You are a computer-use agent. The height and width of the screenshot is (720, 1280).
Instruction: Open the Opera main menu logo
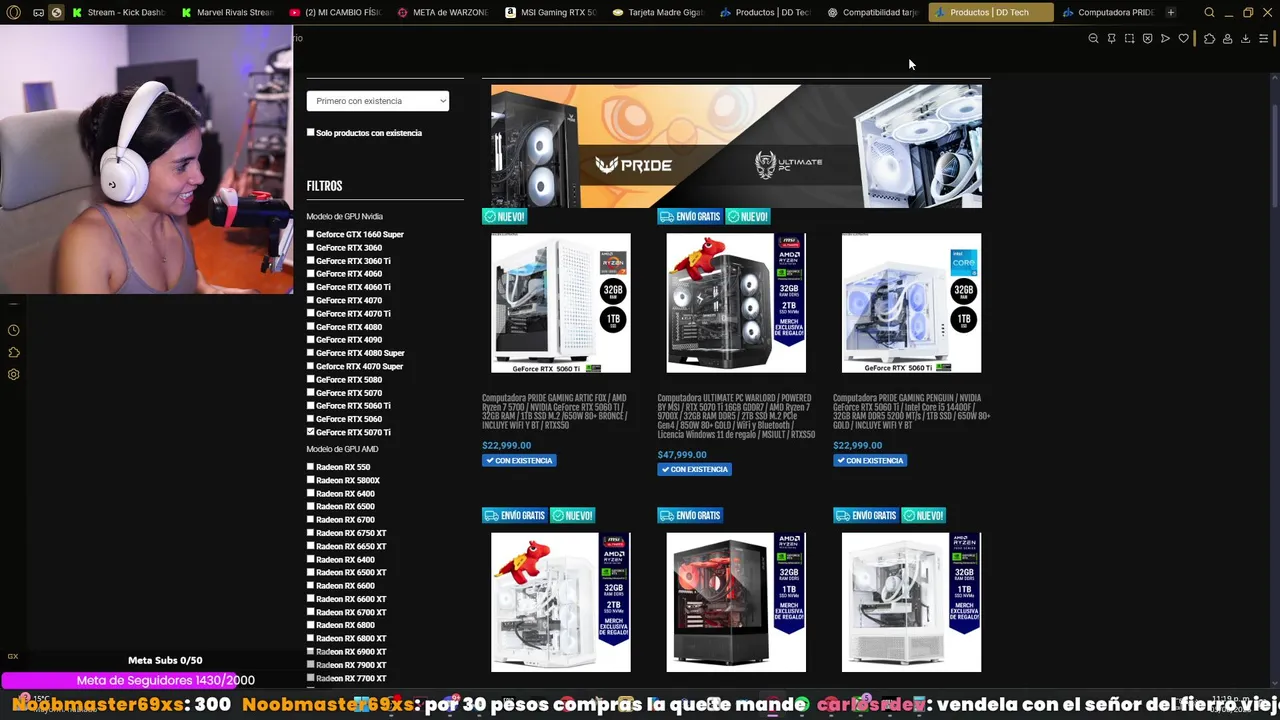(x=14, y=12)
